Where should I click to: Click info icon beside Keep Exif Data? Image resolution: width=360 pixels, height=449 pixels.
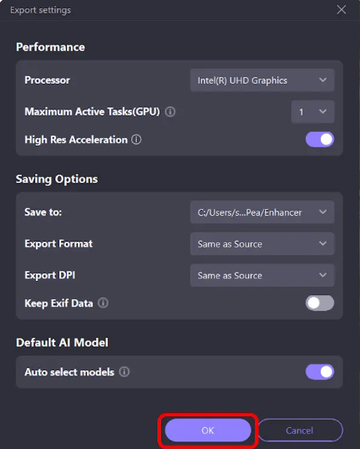pyautogui.click(x=103, y=303)
